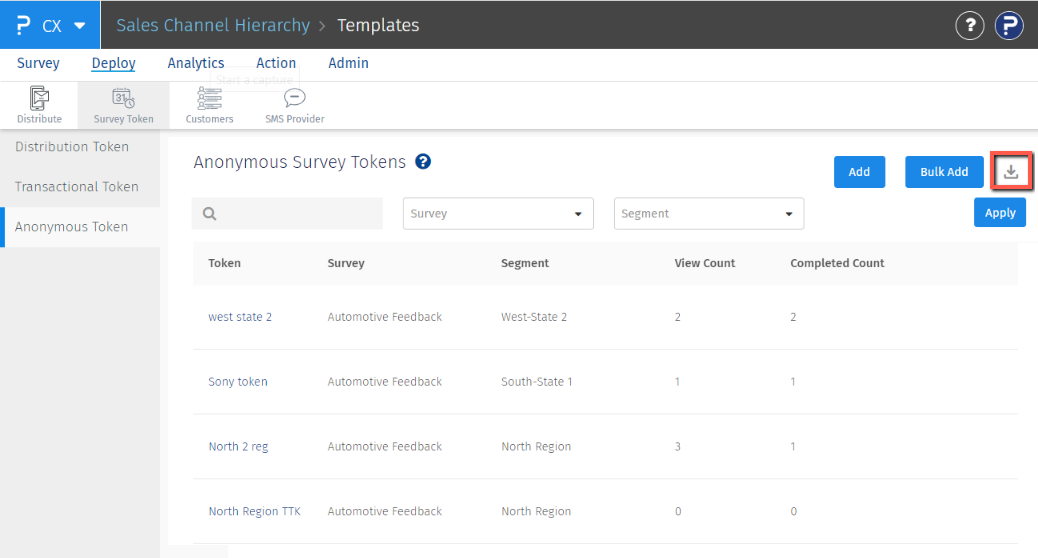Click the Sales Channel Hierarchy breadcrumb
Screen dimensions: 1038x558
(213, 25)
